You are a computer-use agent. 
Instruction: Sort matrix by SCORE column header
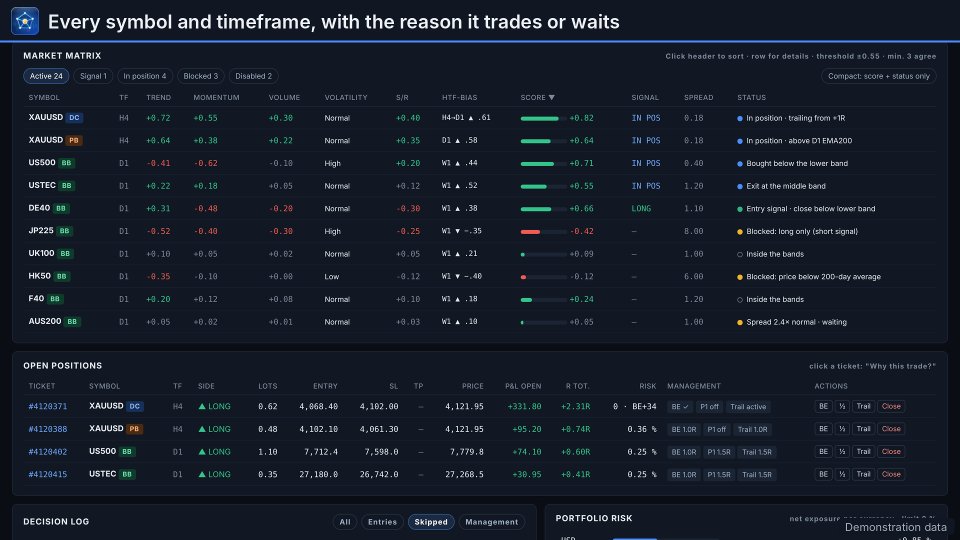[537, 97]
